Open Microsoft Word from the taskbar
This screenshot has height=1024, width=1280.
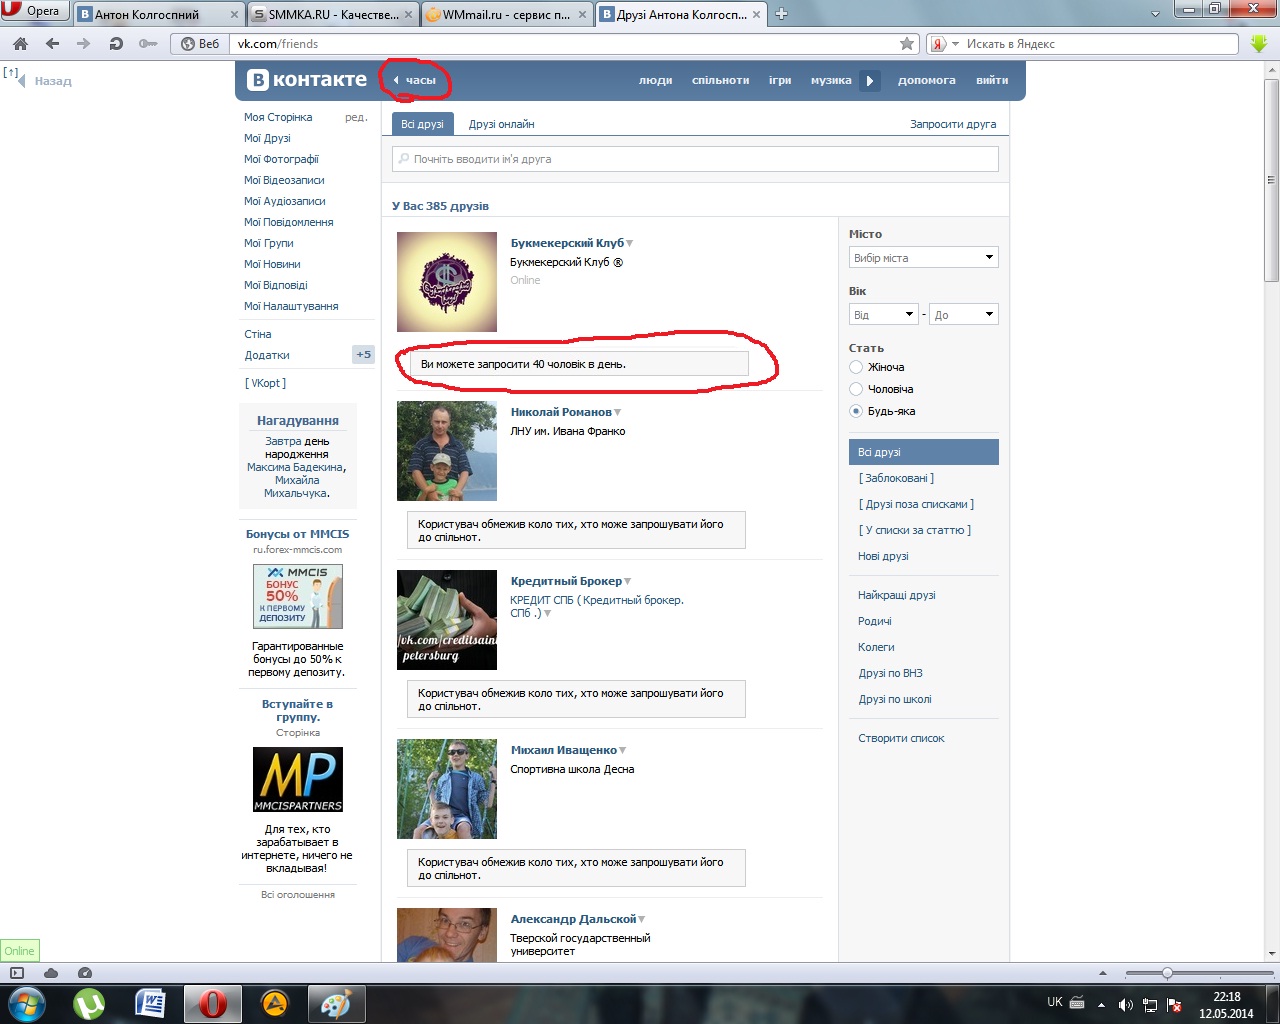tap(150, 1003)
